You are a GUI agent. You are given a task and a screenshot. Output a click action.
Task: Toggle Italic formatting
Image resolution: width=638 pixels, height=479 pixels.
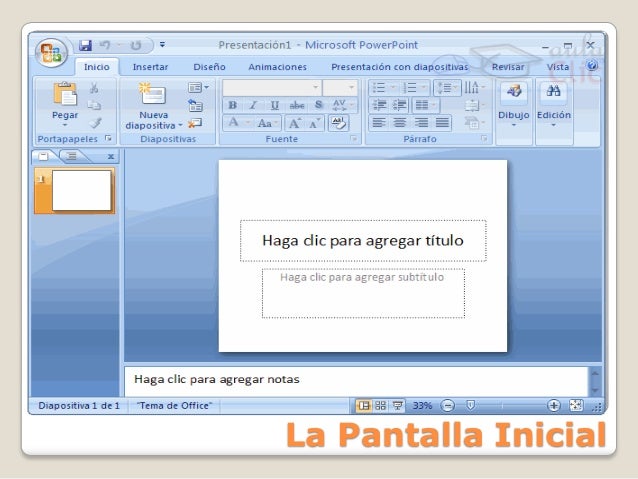pyautogui.click(x=253, y=105)
